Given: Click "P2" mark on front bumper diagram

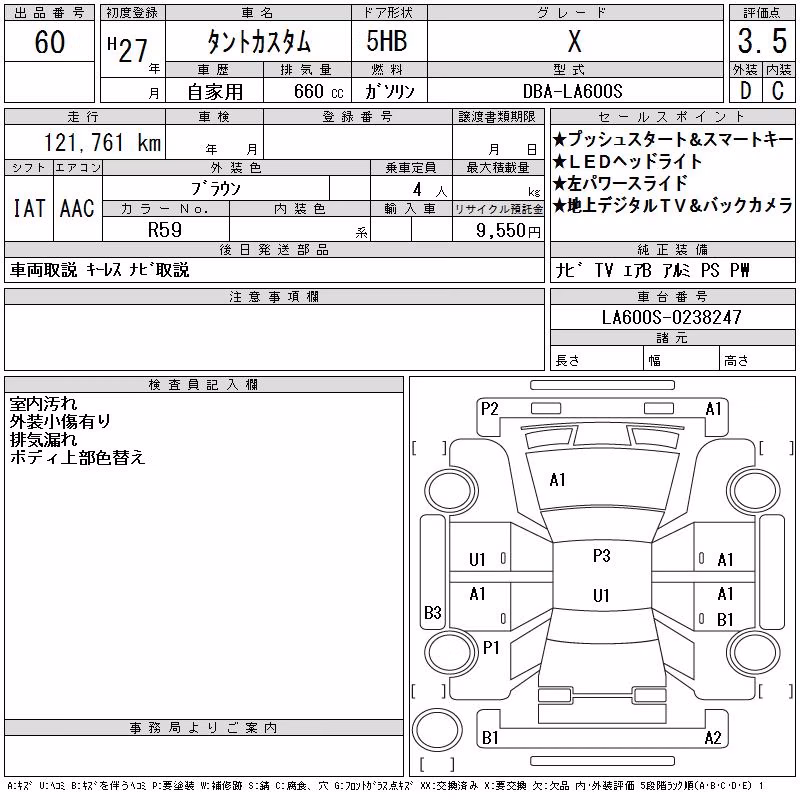Looking at the screenshot, I should pyautogui.click(x=489, y=409).
